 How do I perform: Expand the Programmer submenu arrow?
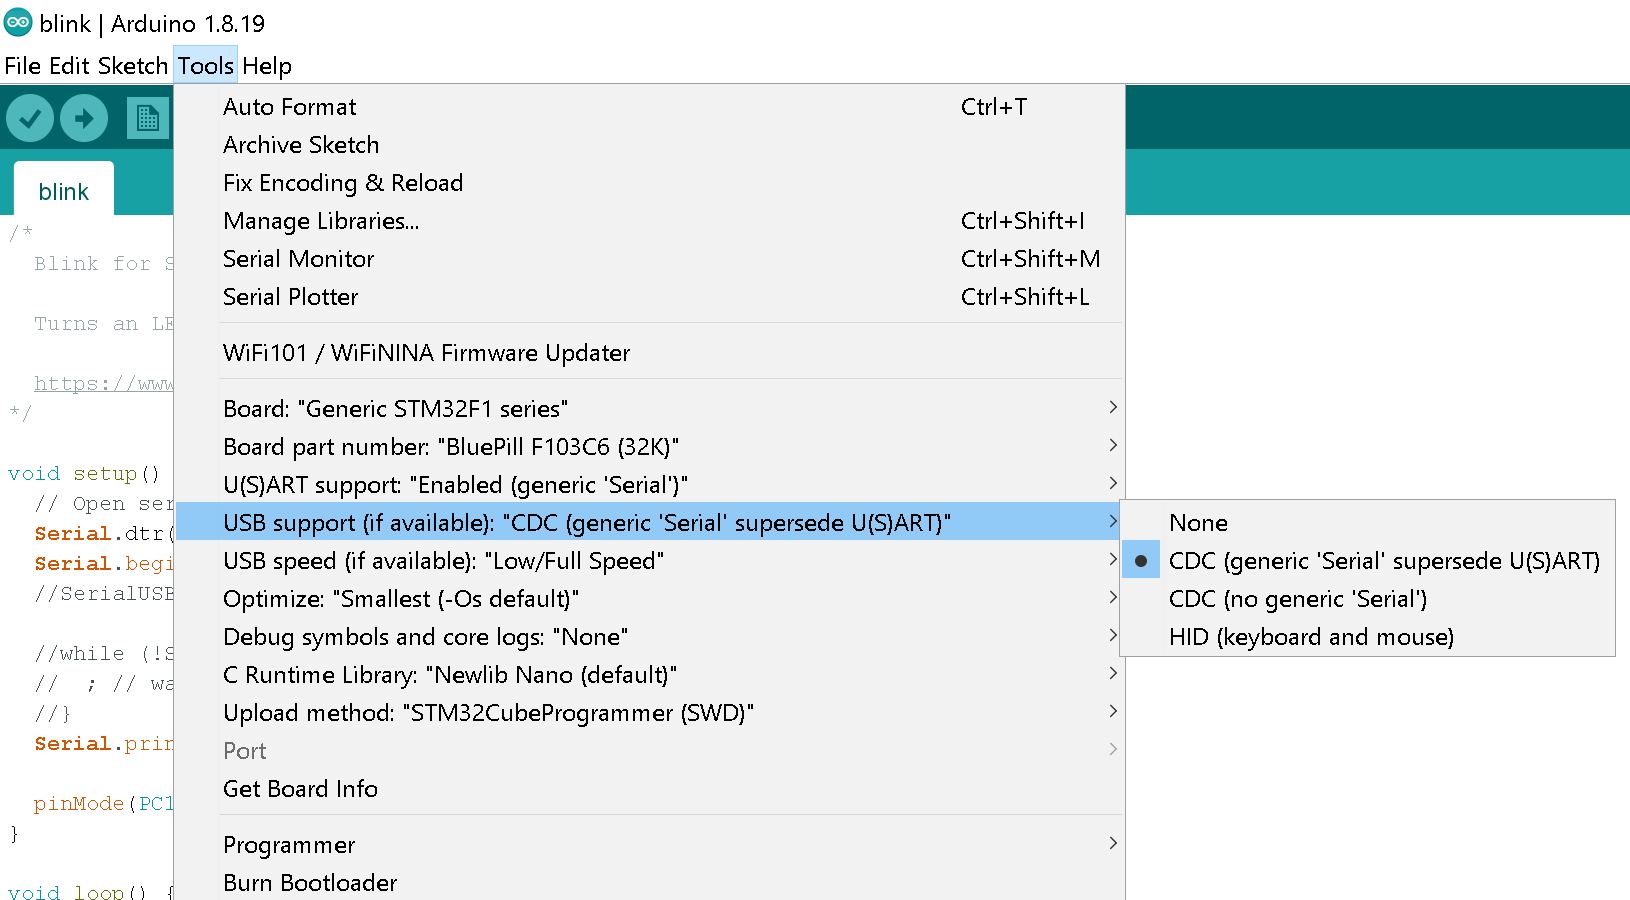point(1113,843)
